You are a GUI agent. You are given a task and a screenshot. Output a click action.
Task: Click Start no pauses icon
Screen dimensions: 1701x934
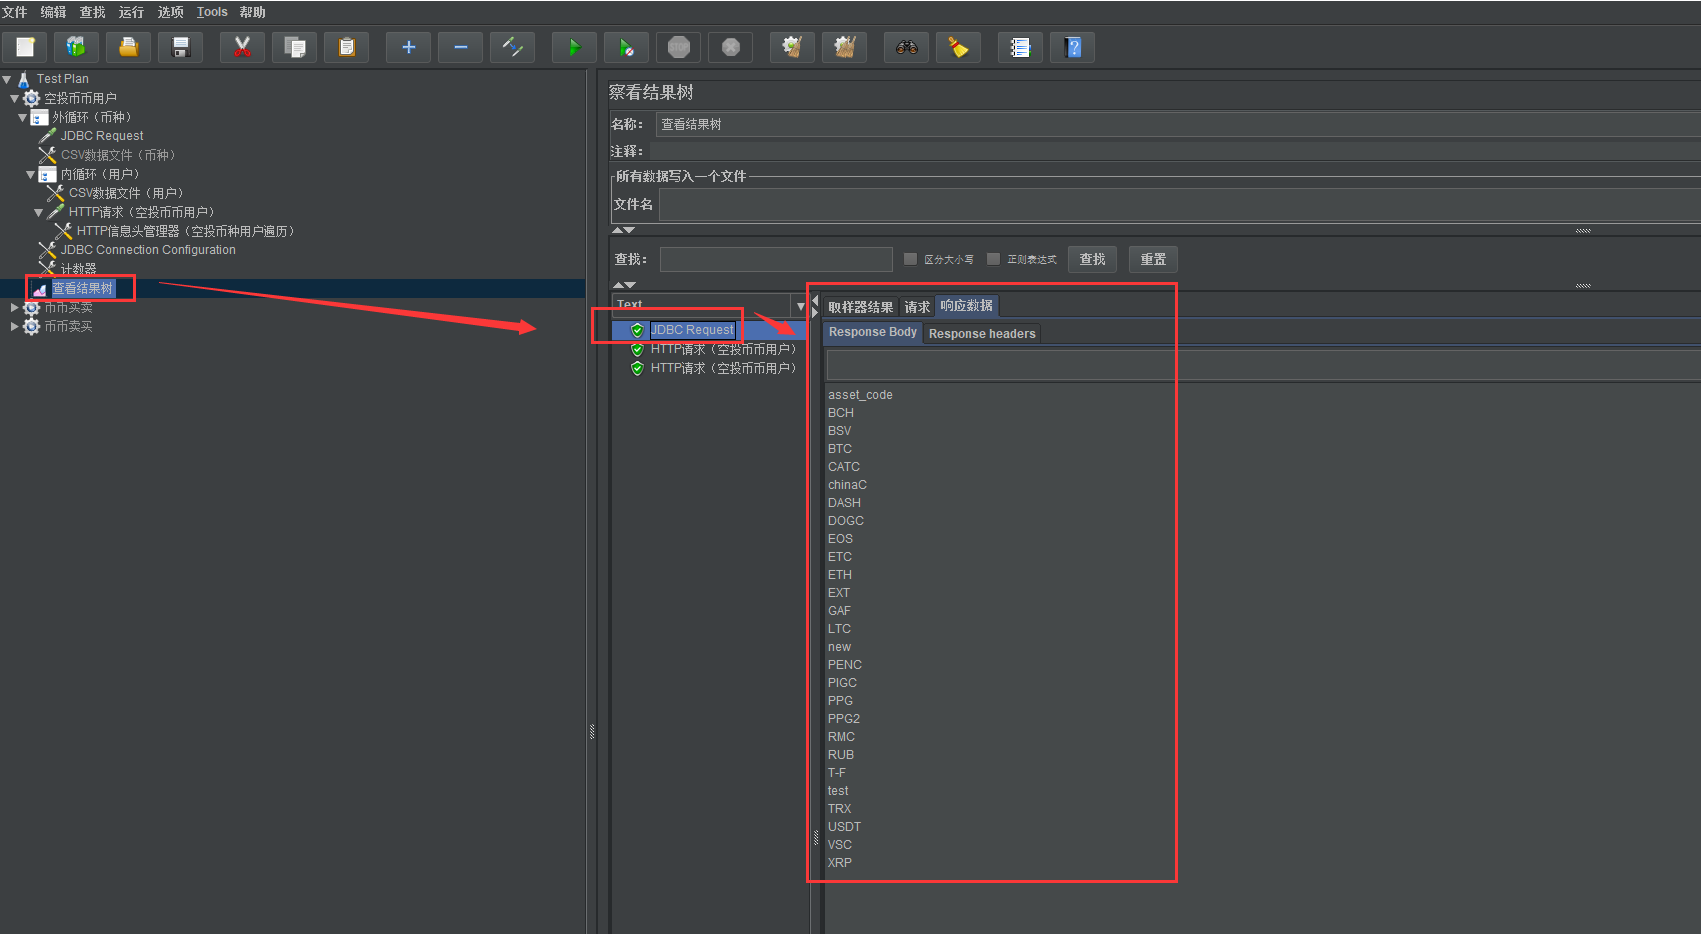[626, 47]
